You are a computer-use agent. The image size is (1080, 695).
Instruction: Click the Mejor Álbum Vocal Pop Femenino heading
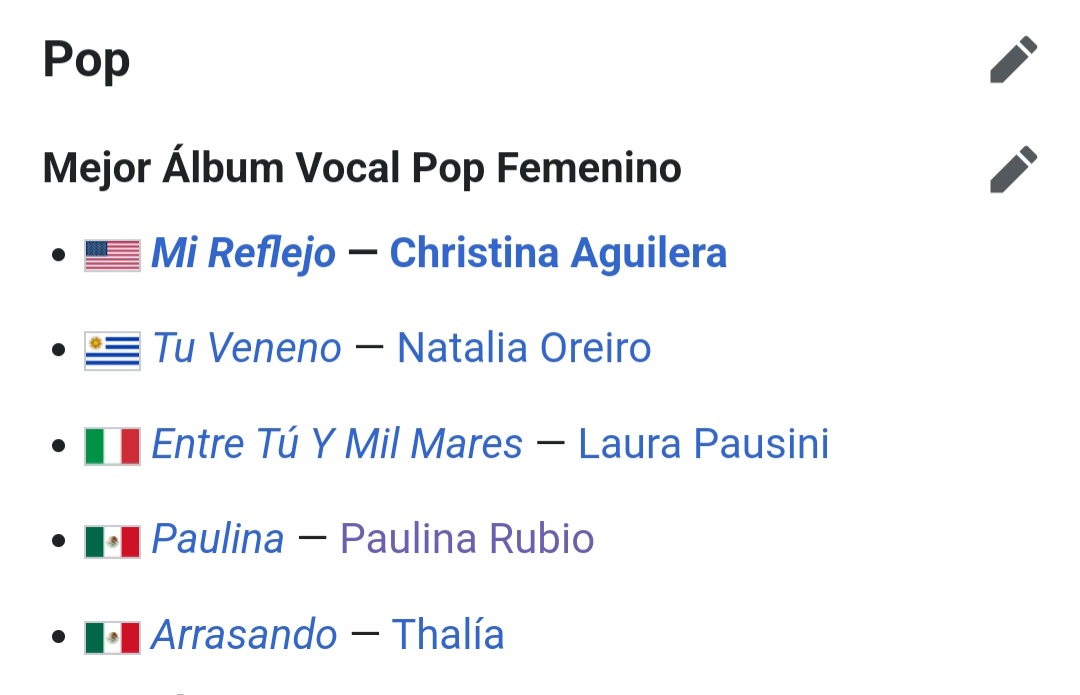(362, 169)
